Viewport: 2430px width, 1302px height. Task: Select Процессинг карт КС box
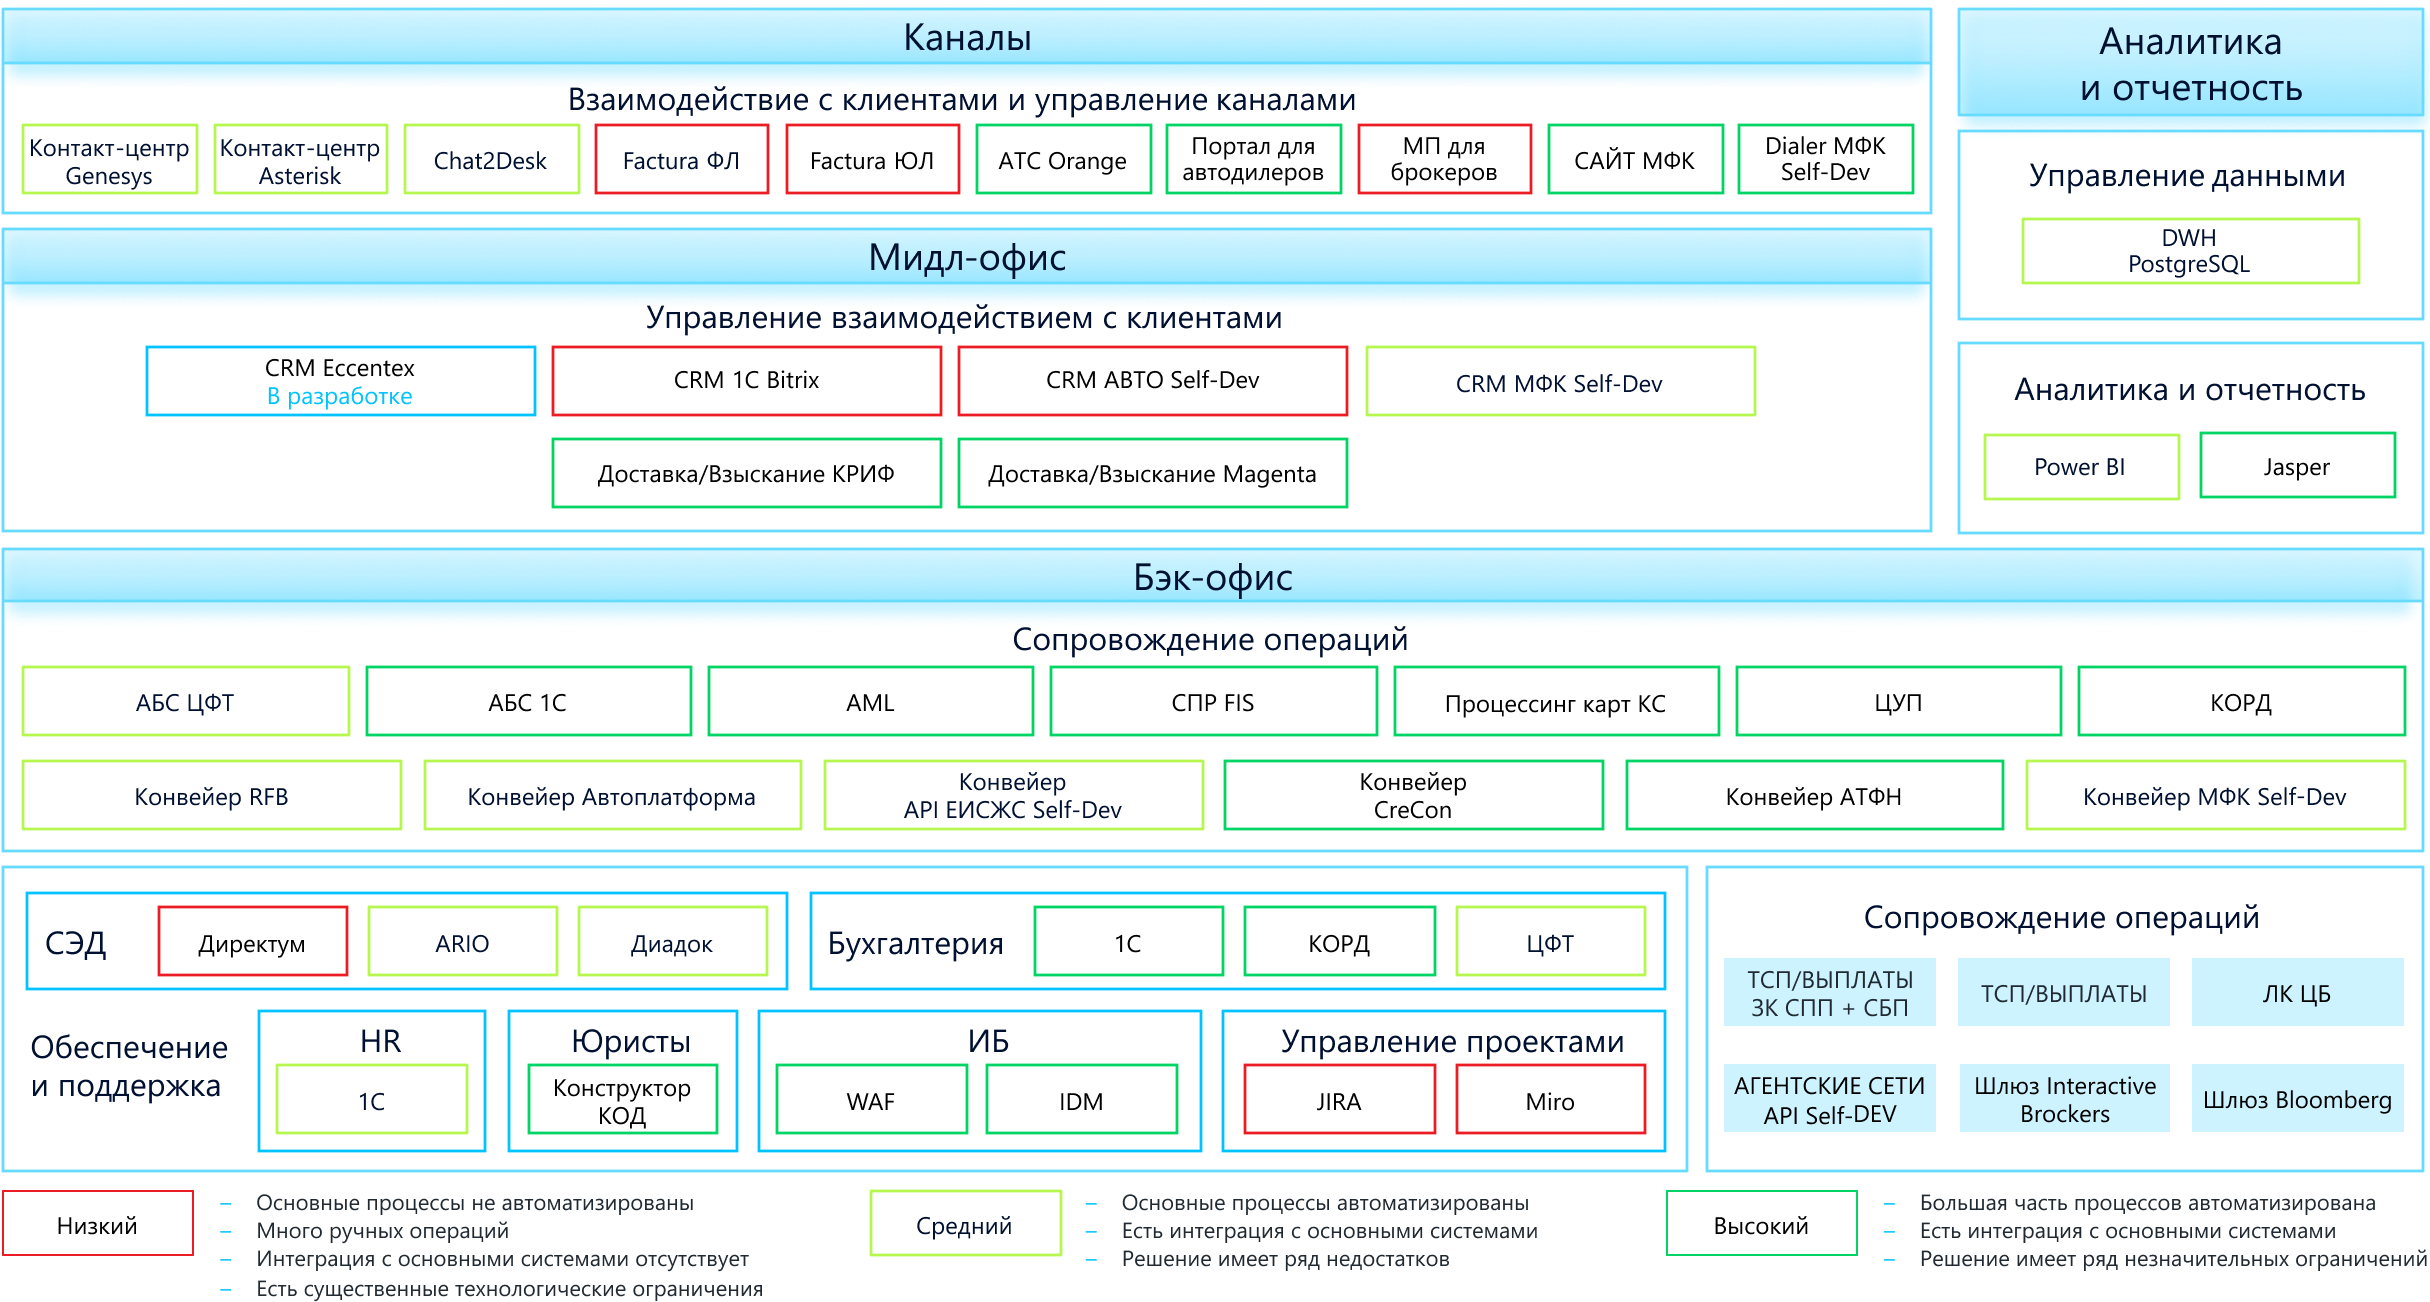click(1556, 702)
